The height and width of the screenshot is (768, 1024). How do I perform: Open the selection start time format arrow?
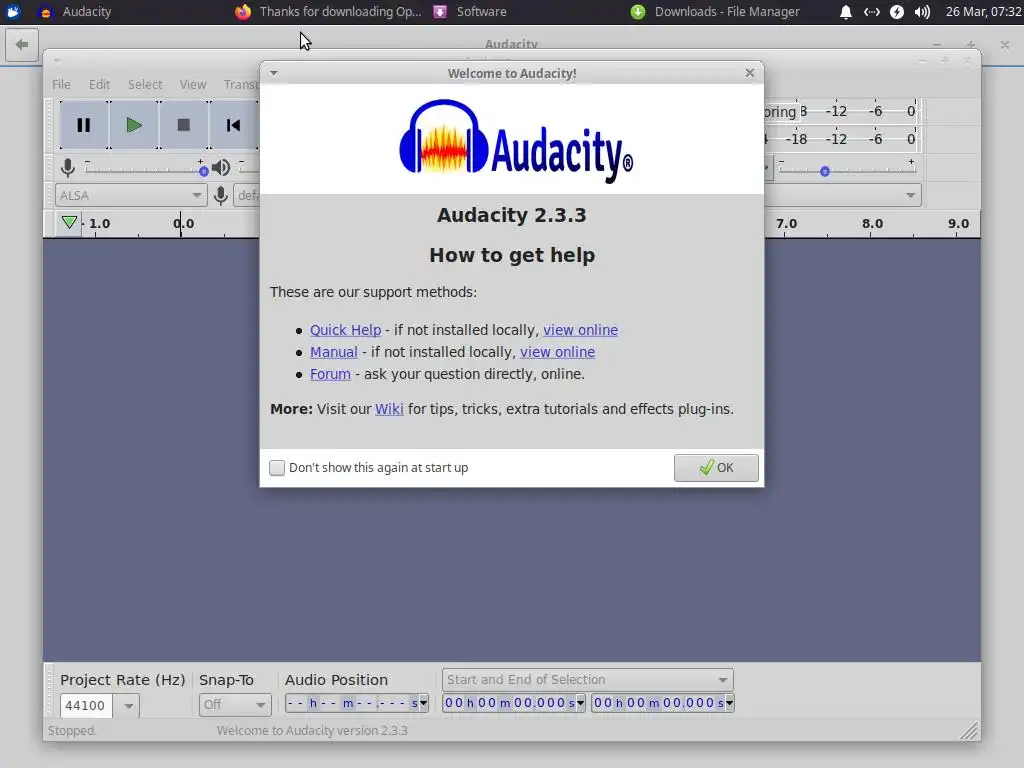pos(580,703)
